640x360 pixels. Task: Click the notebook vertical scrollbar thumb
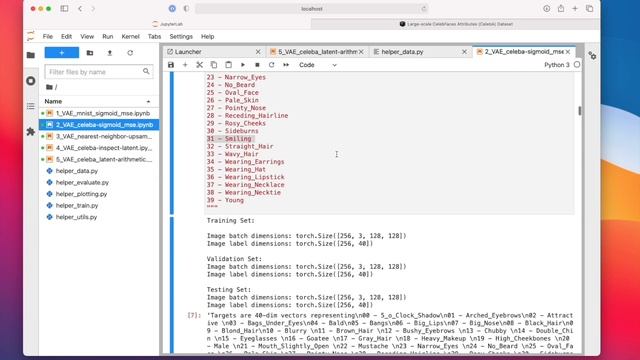click(580, 111)
